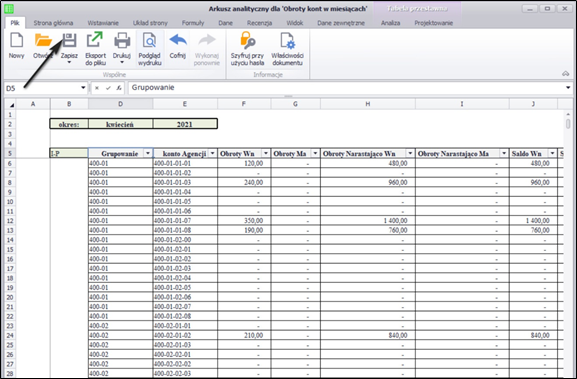The height and width of the screenshot is (379, 577).
Task: Open the konto Agencji filter dropdown
Action: [212, 153]
